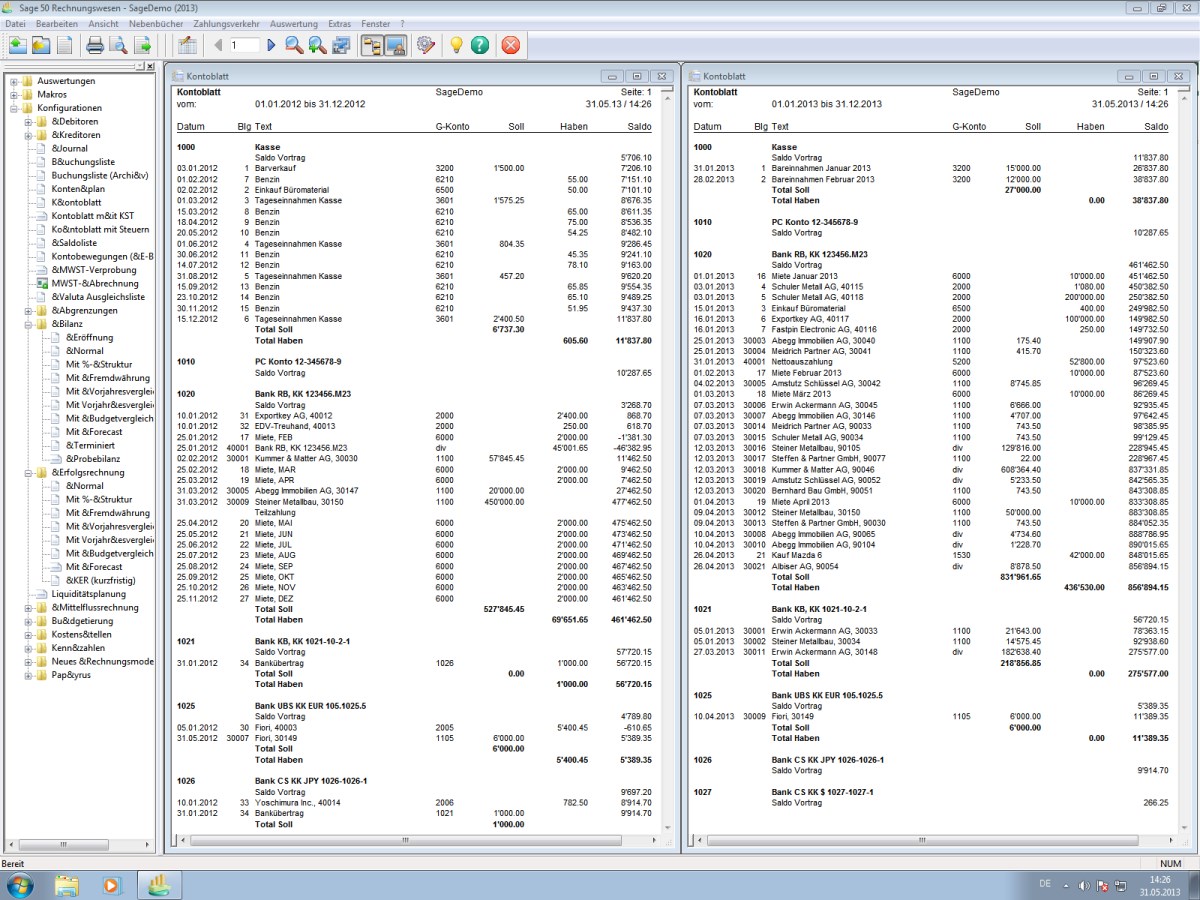The image size is (1200, 900).
Task: Expand the &Mittelflussrechnung folder
Action: coord(28,608)
